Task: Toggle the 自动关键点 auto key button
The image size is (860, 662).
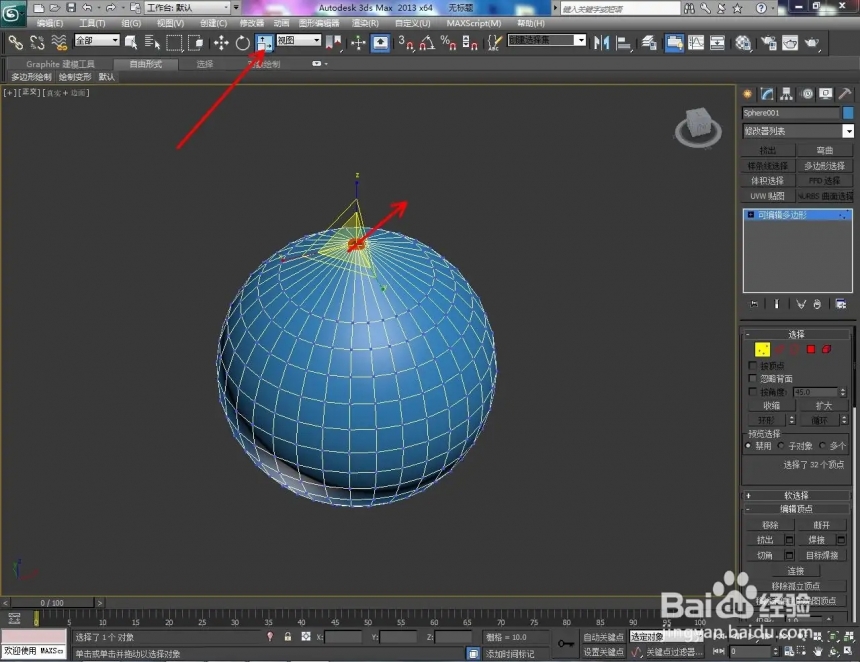Action: tap(603, 637)
